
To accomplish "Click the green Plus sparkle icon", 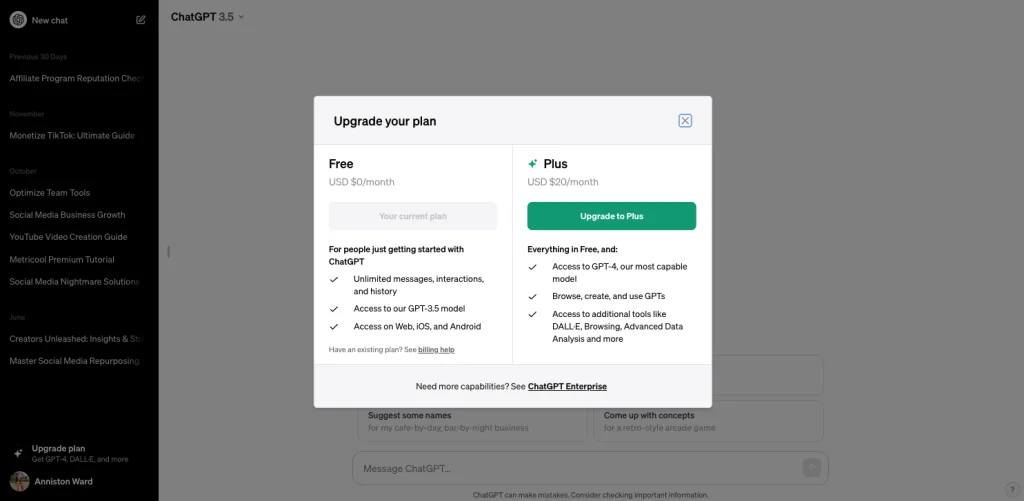I will point(533,164).
